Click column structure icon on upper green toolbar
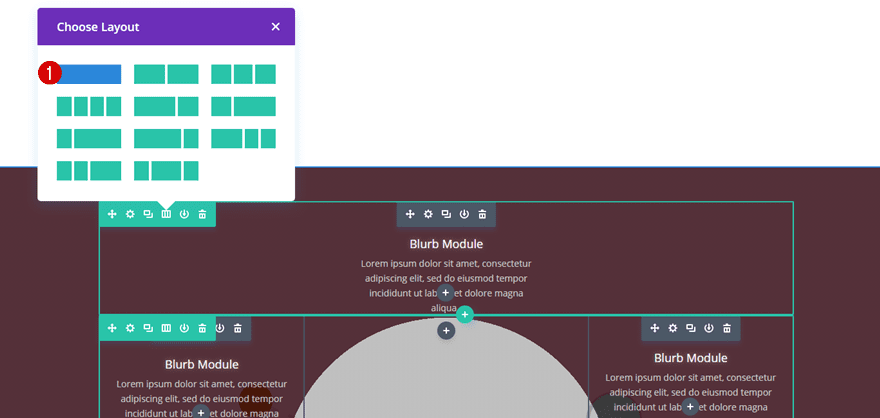Screen dimensions: 880x418 [166, 214]
